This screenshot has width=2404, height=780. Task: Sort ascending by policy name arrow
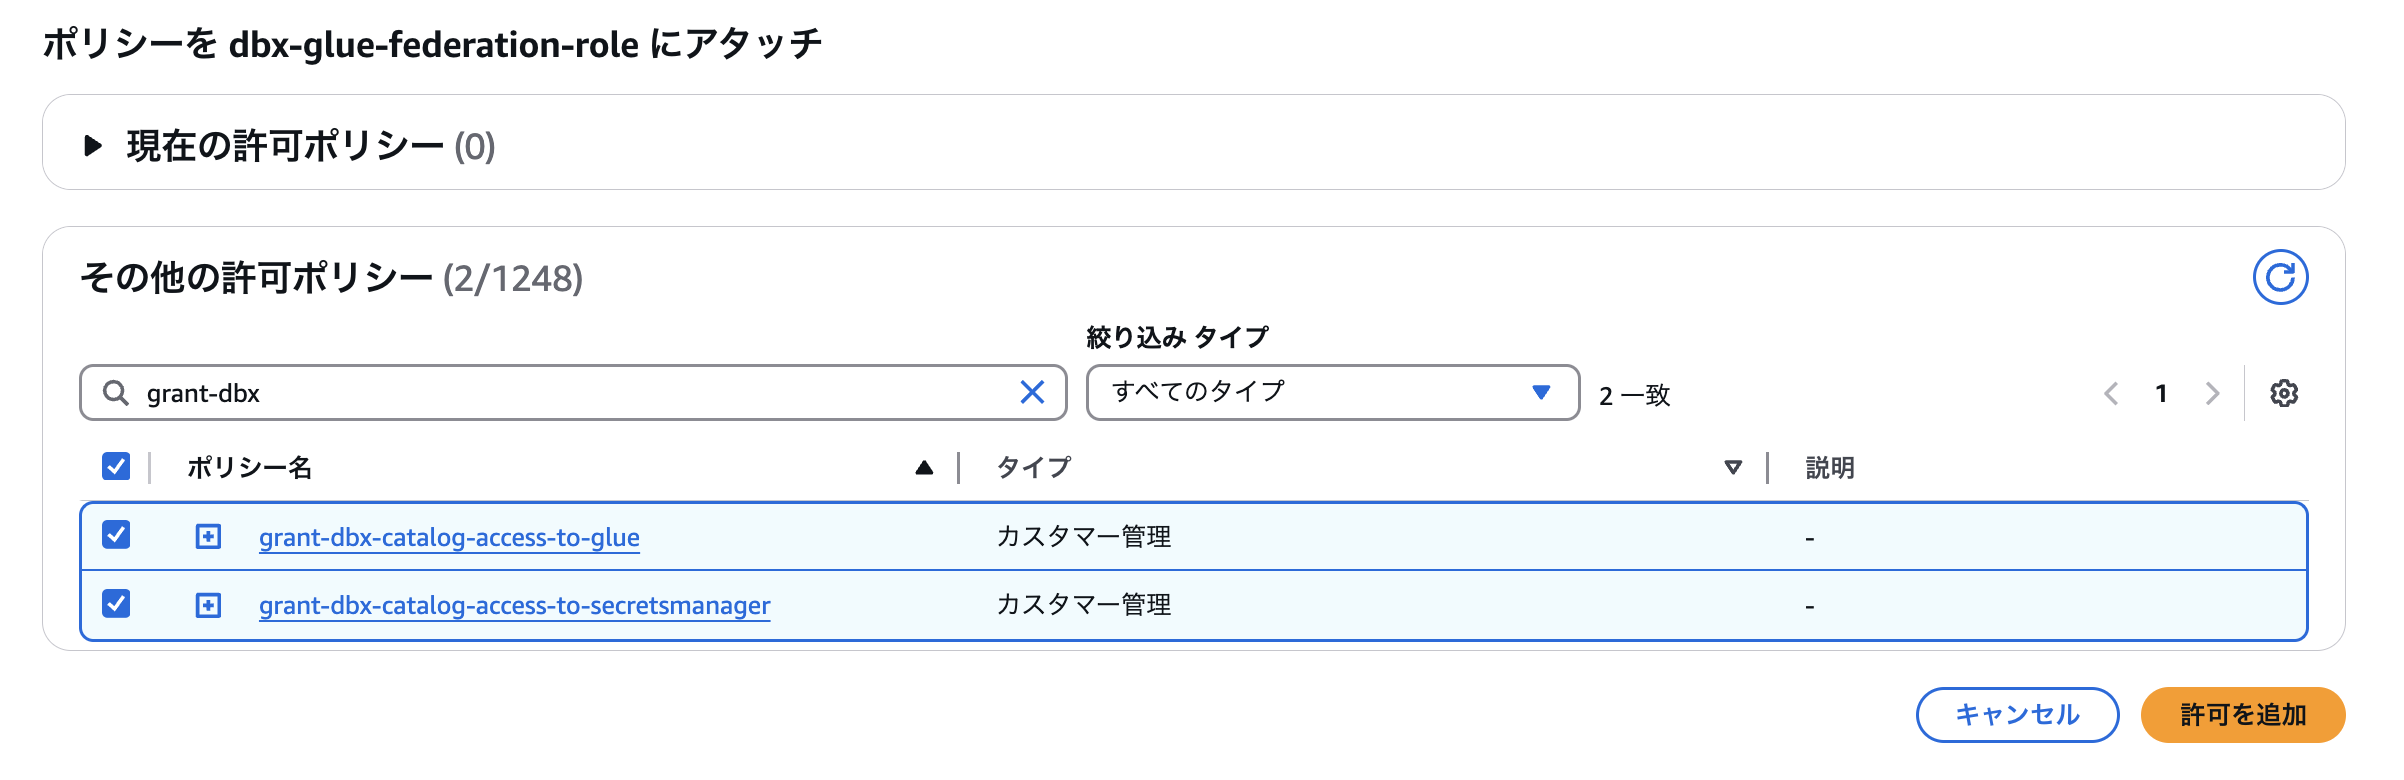(924, 467)
